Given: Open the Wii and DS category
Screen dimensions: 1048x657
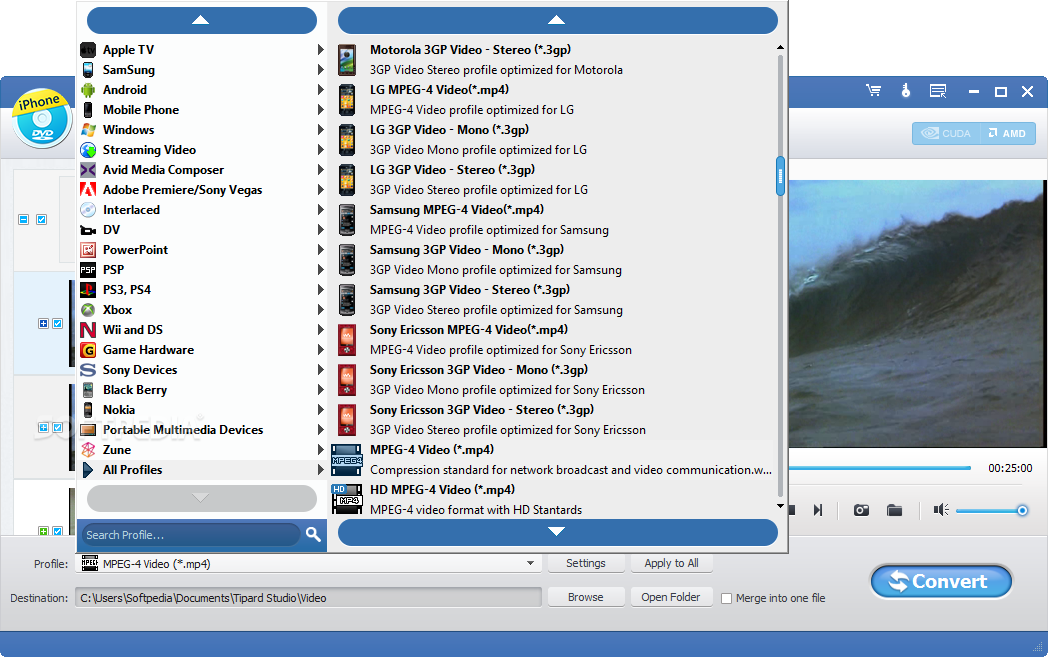Looking at the screenshot, I should 202,330.
